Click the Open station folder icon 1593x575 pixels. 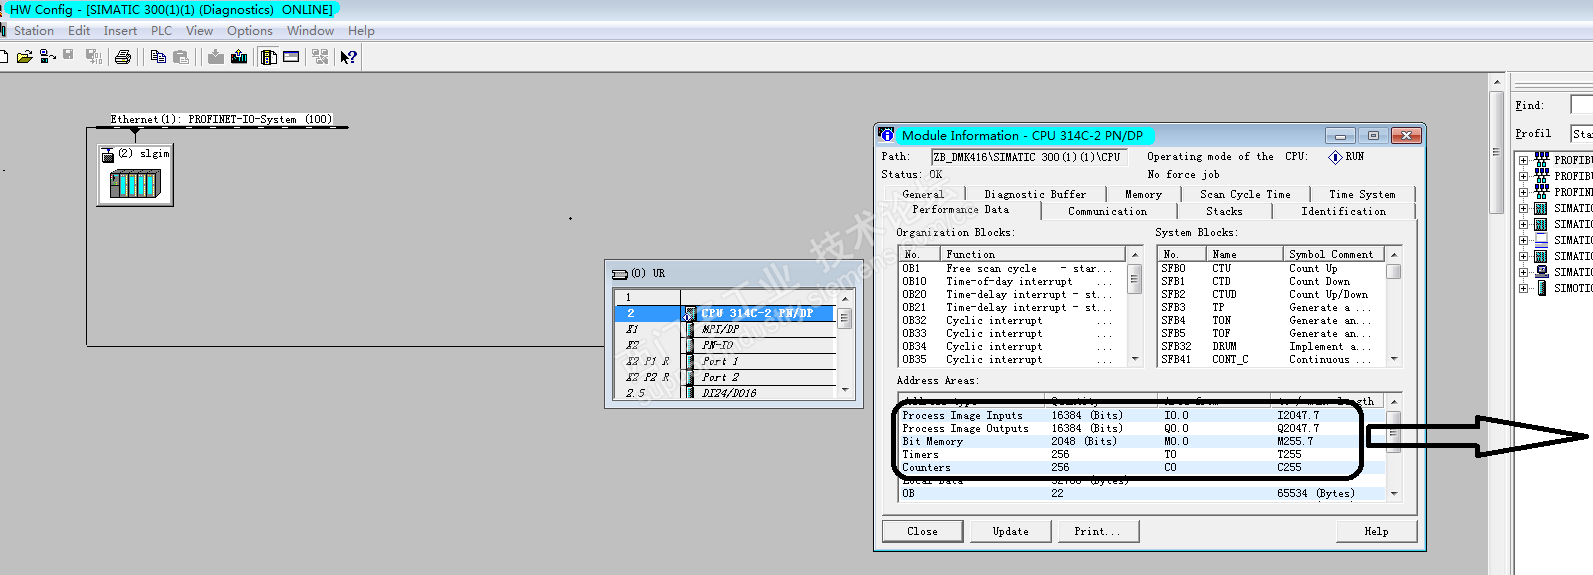click(x=24, y=57)
